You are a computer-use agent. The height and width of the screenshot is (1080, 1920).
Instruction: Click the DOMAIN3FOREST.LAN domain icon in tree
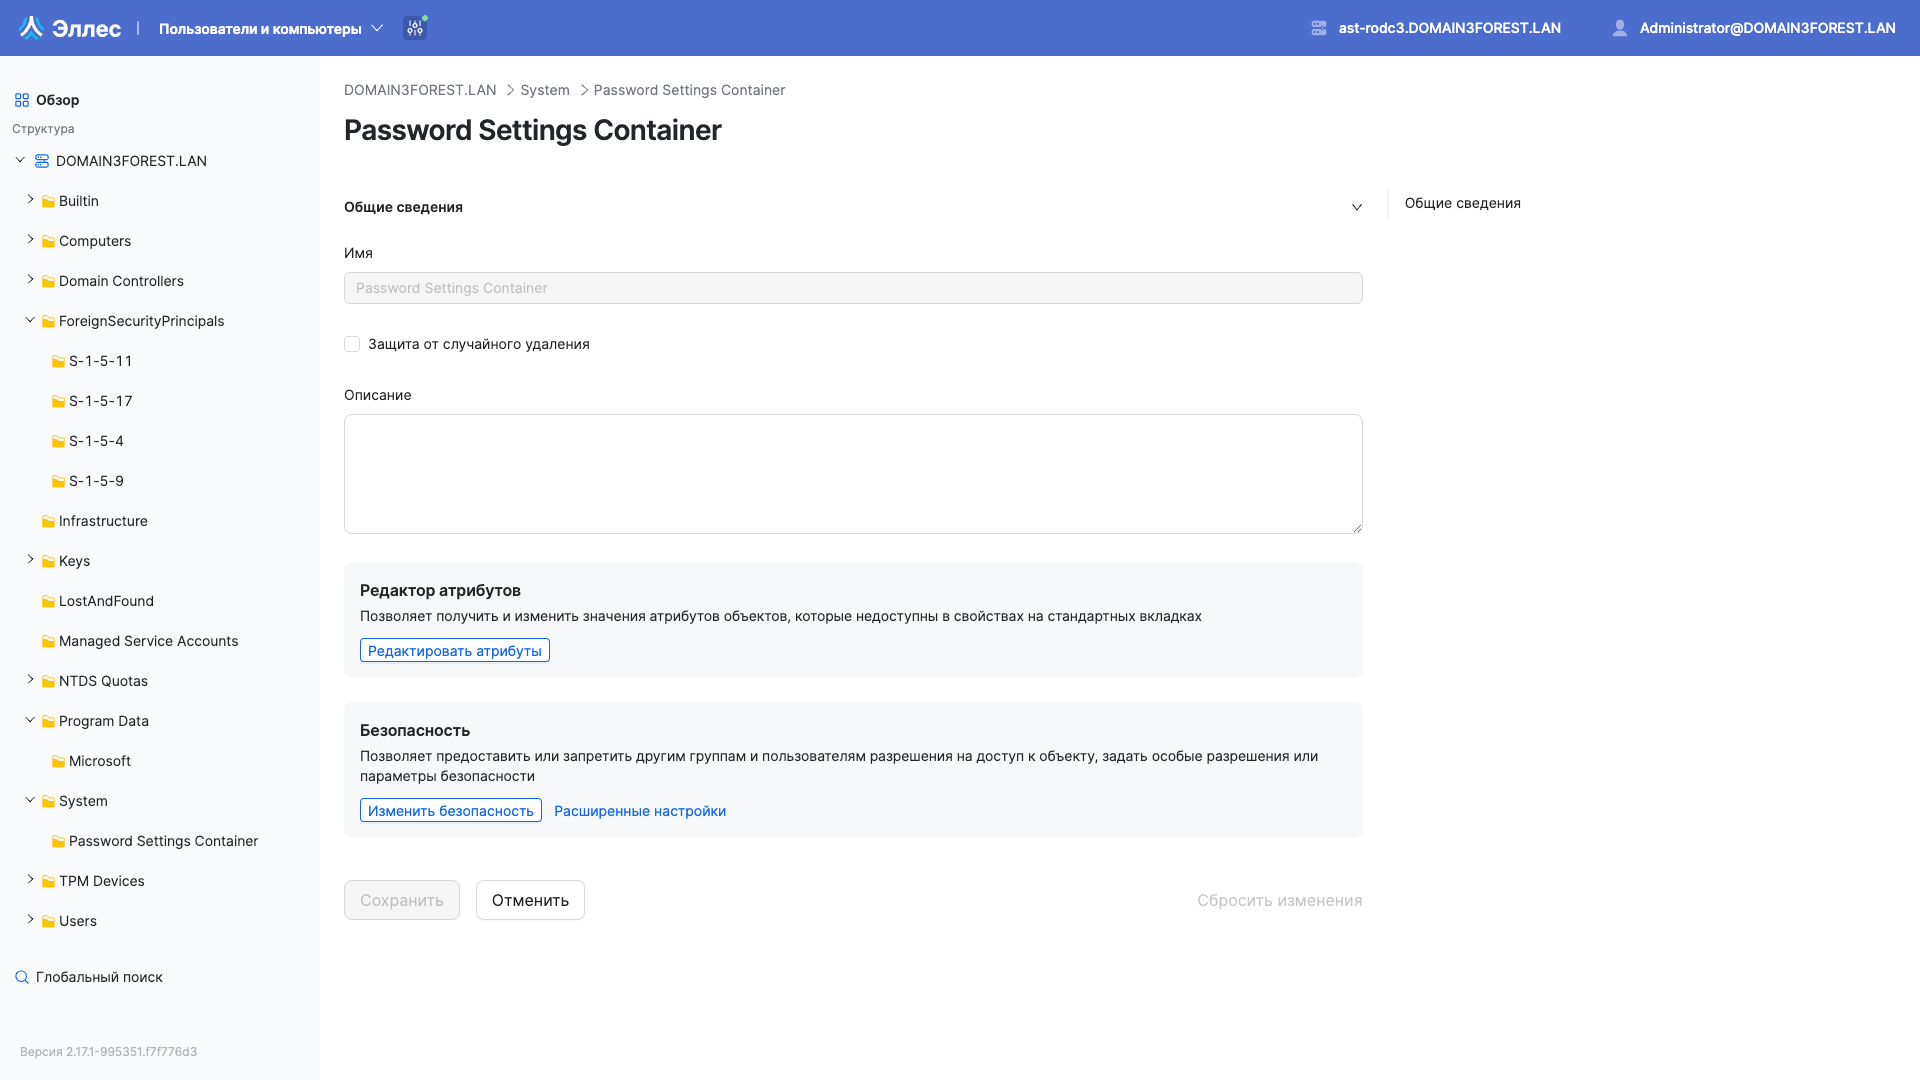click(42, 161)
